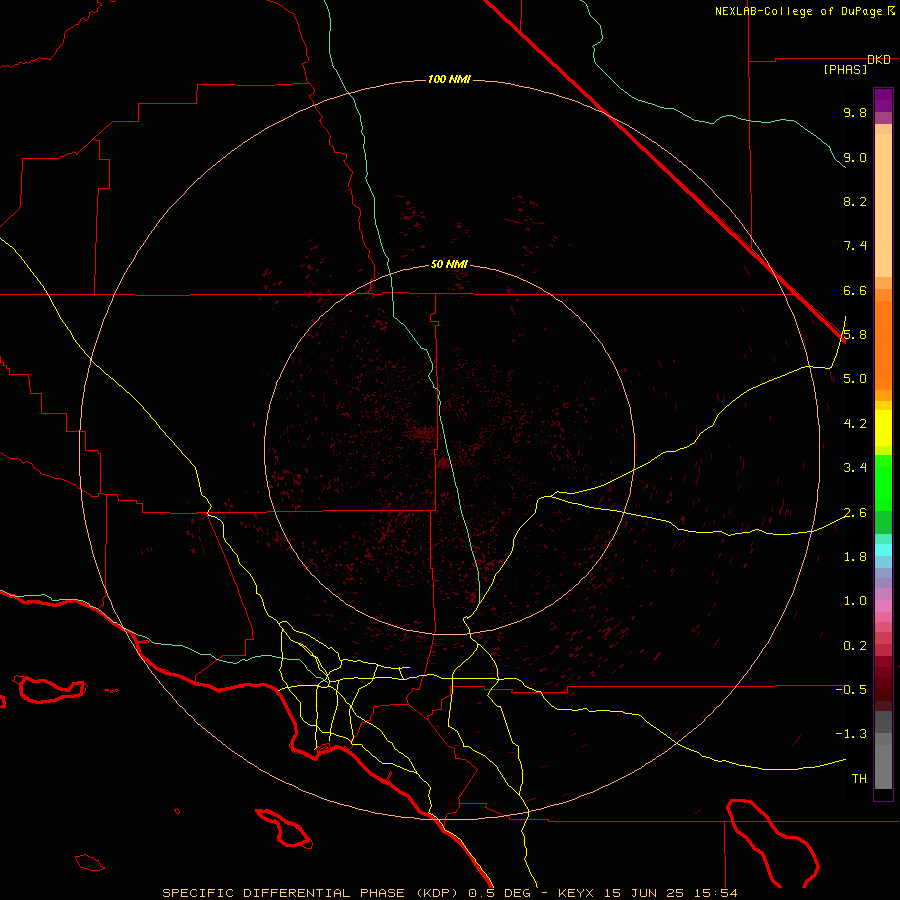
Task: Click the 6.6 scale value label
Action: 855,290
